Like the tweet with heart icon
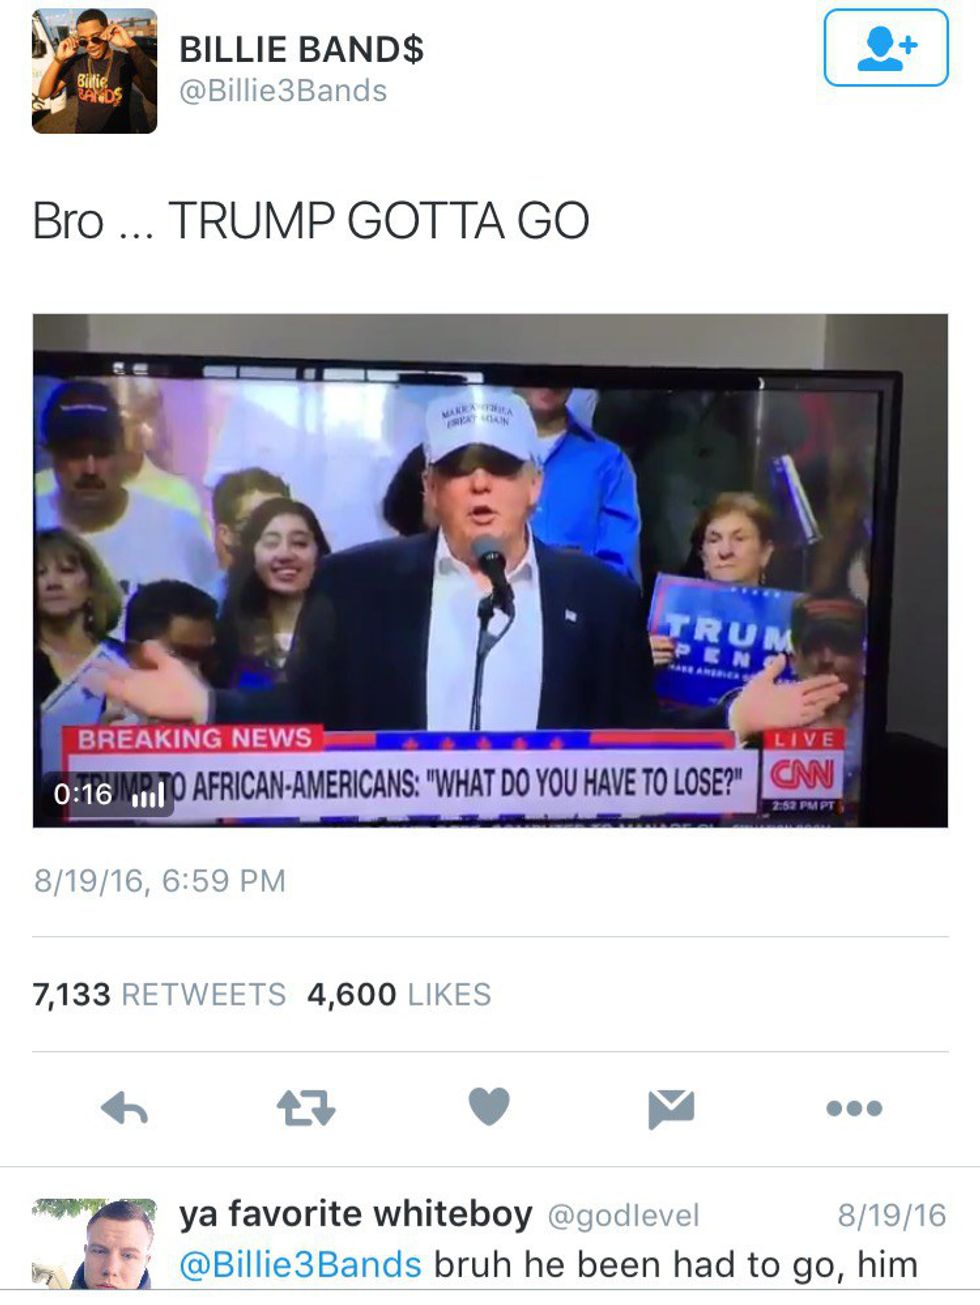Viewport: 980px width, 1305px height. point(489,1107)
